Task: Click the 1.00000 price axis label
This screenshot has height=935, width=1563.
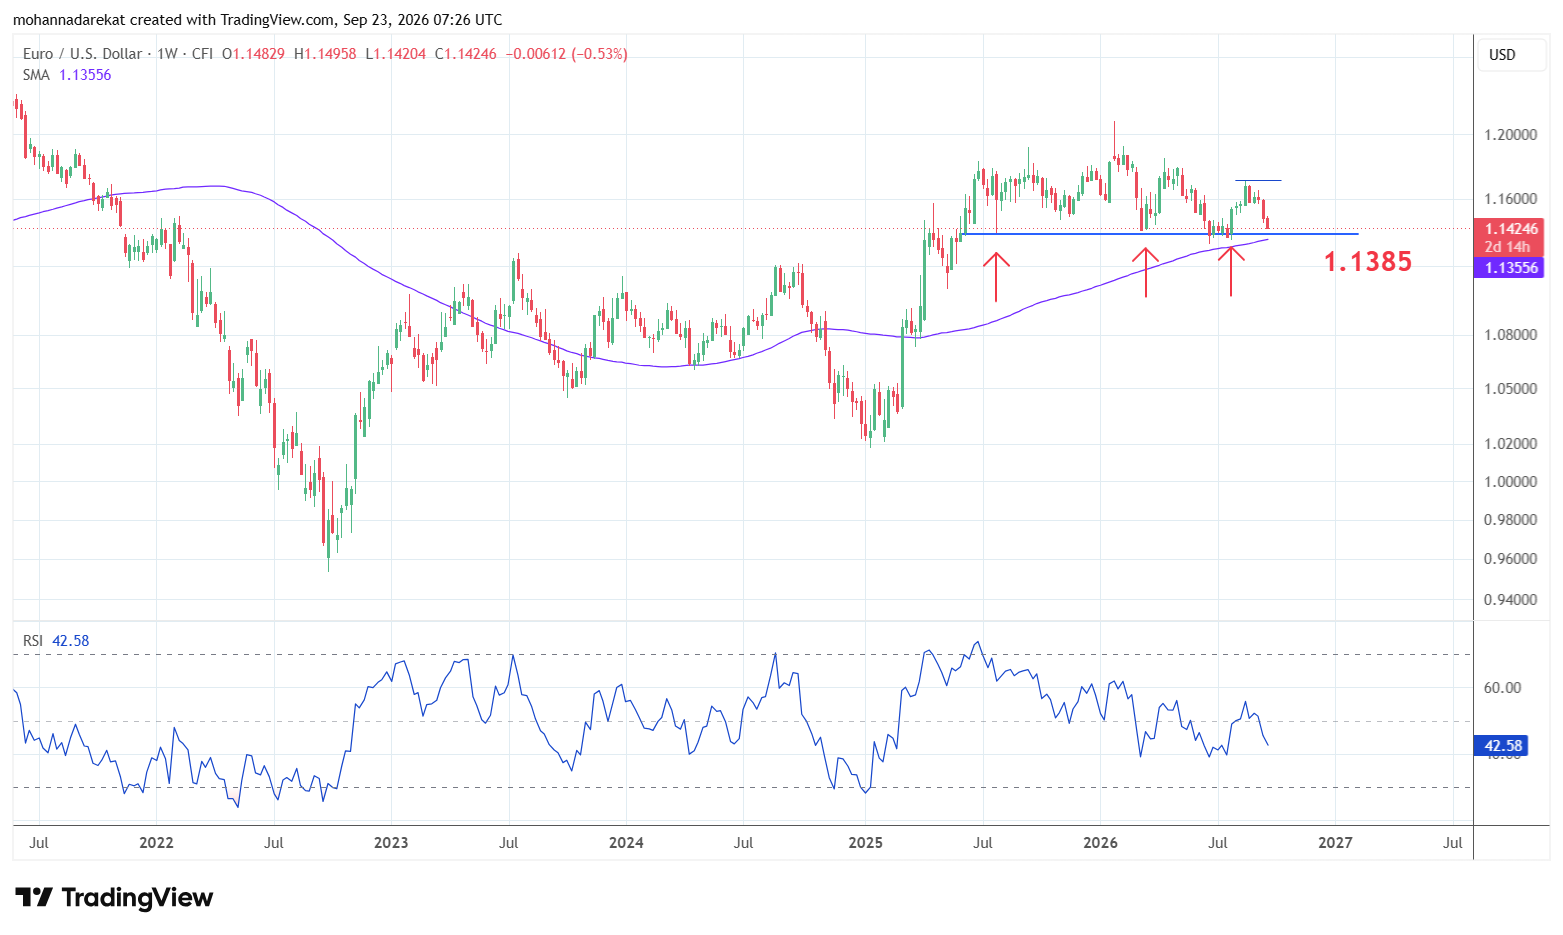Action: (1510, 482)
